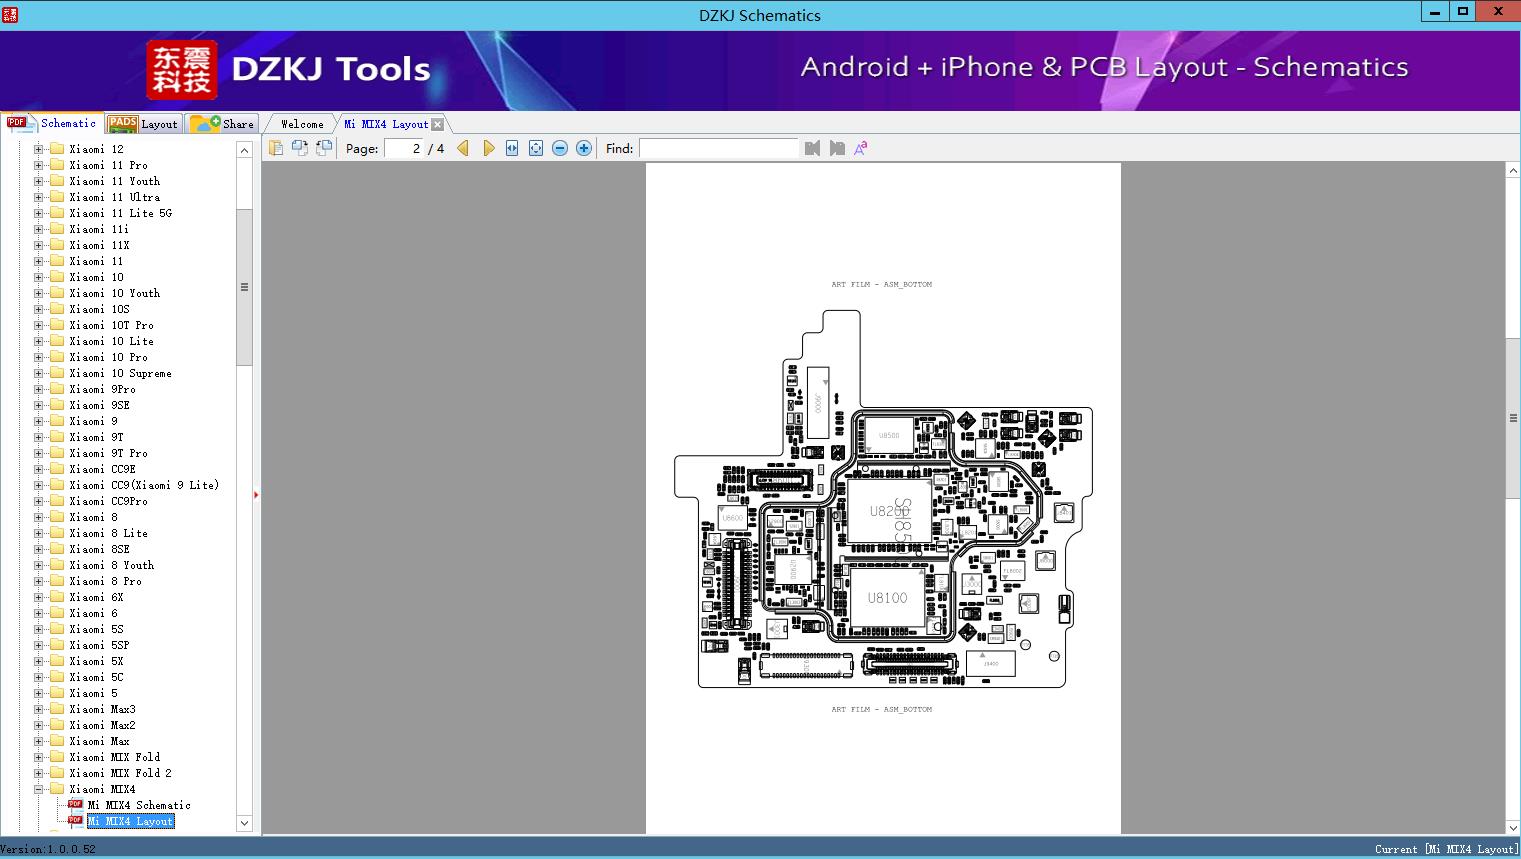Select Xiaomi 10T Pro entry
This screenshot has width=1521, height=859.
111,325
